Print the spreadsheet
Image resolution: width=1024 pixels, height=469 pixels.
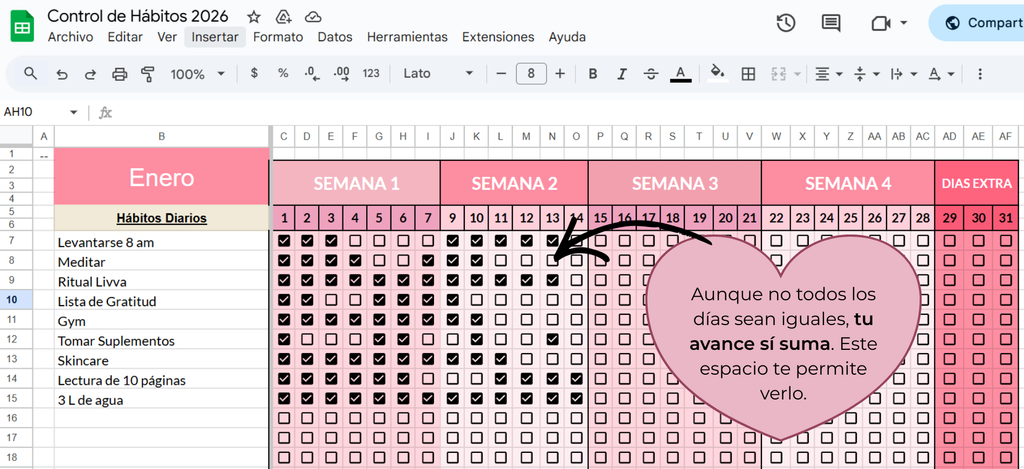[120, 74]
